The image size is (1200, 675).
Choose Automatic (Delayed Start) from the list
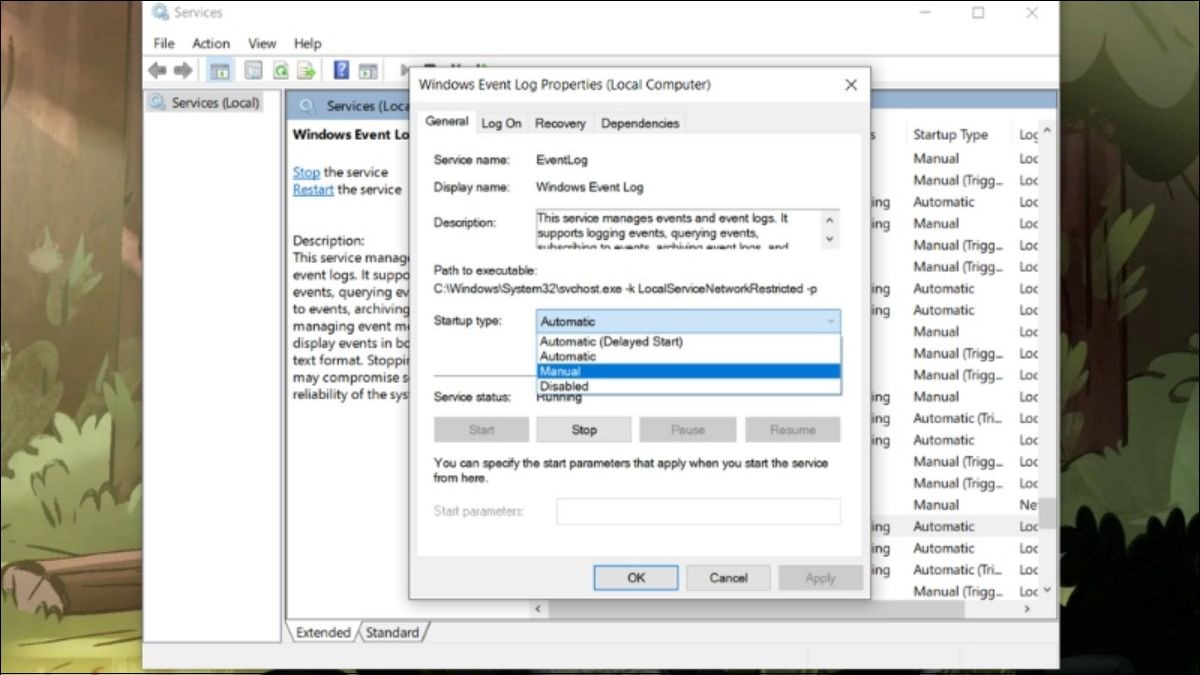[x=688, y=341]
